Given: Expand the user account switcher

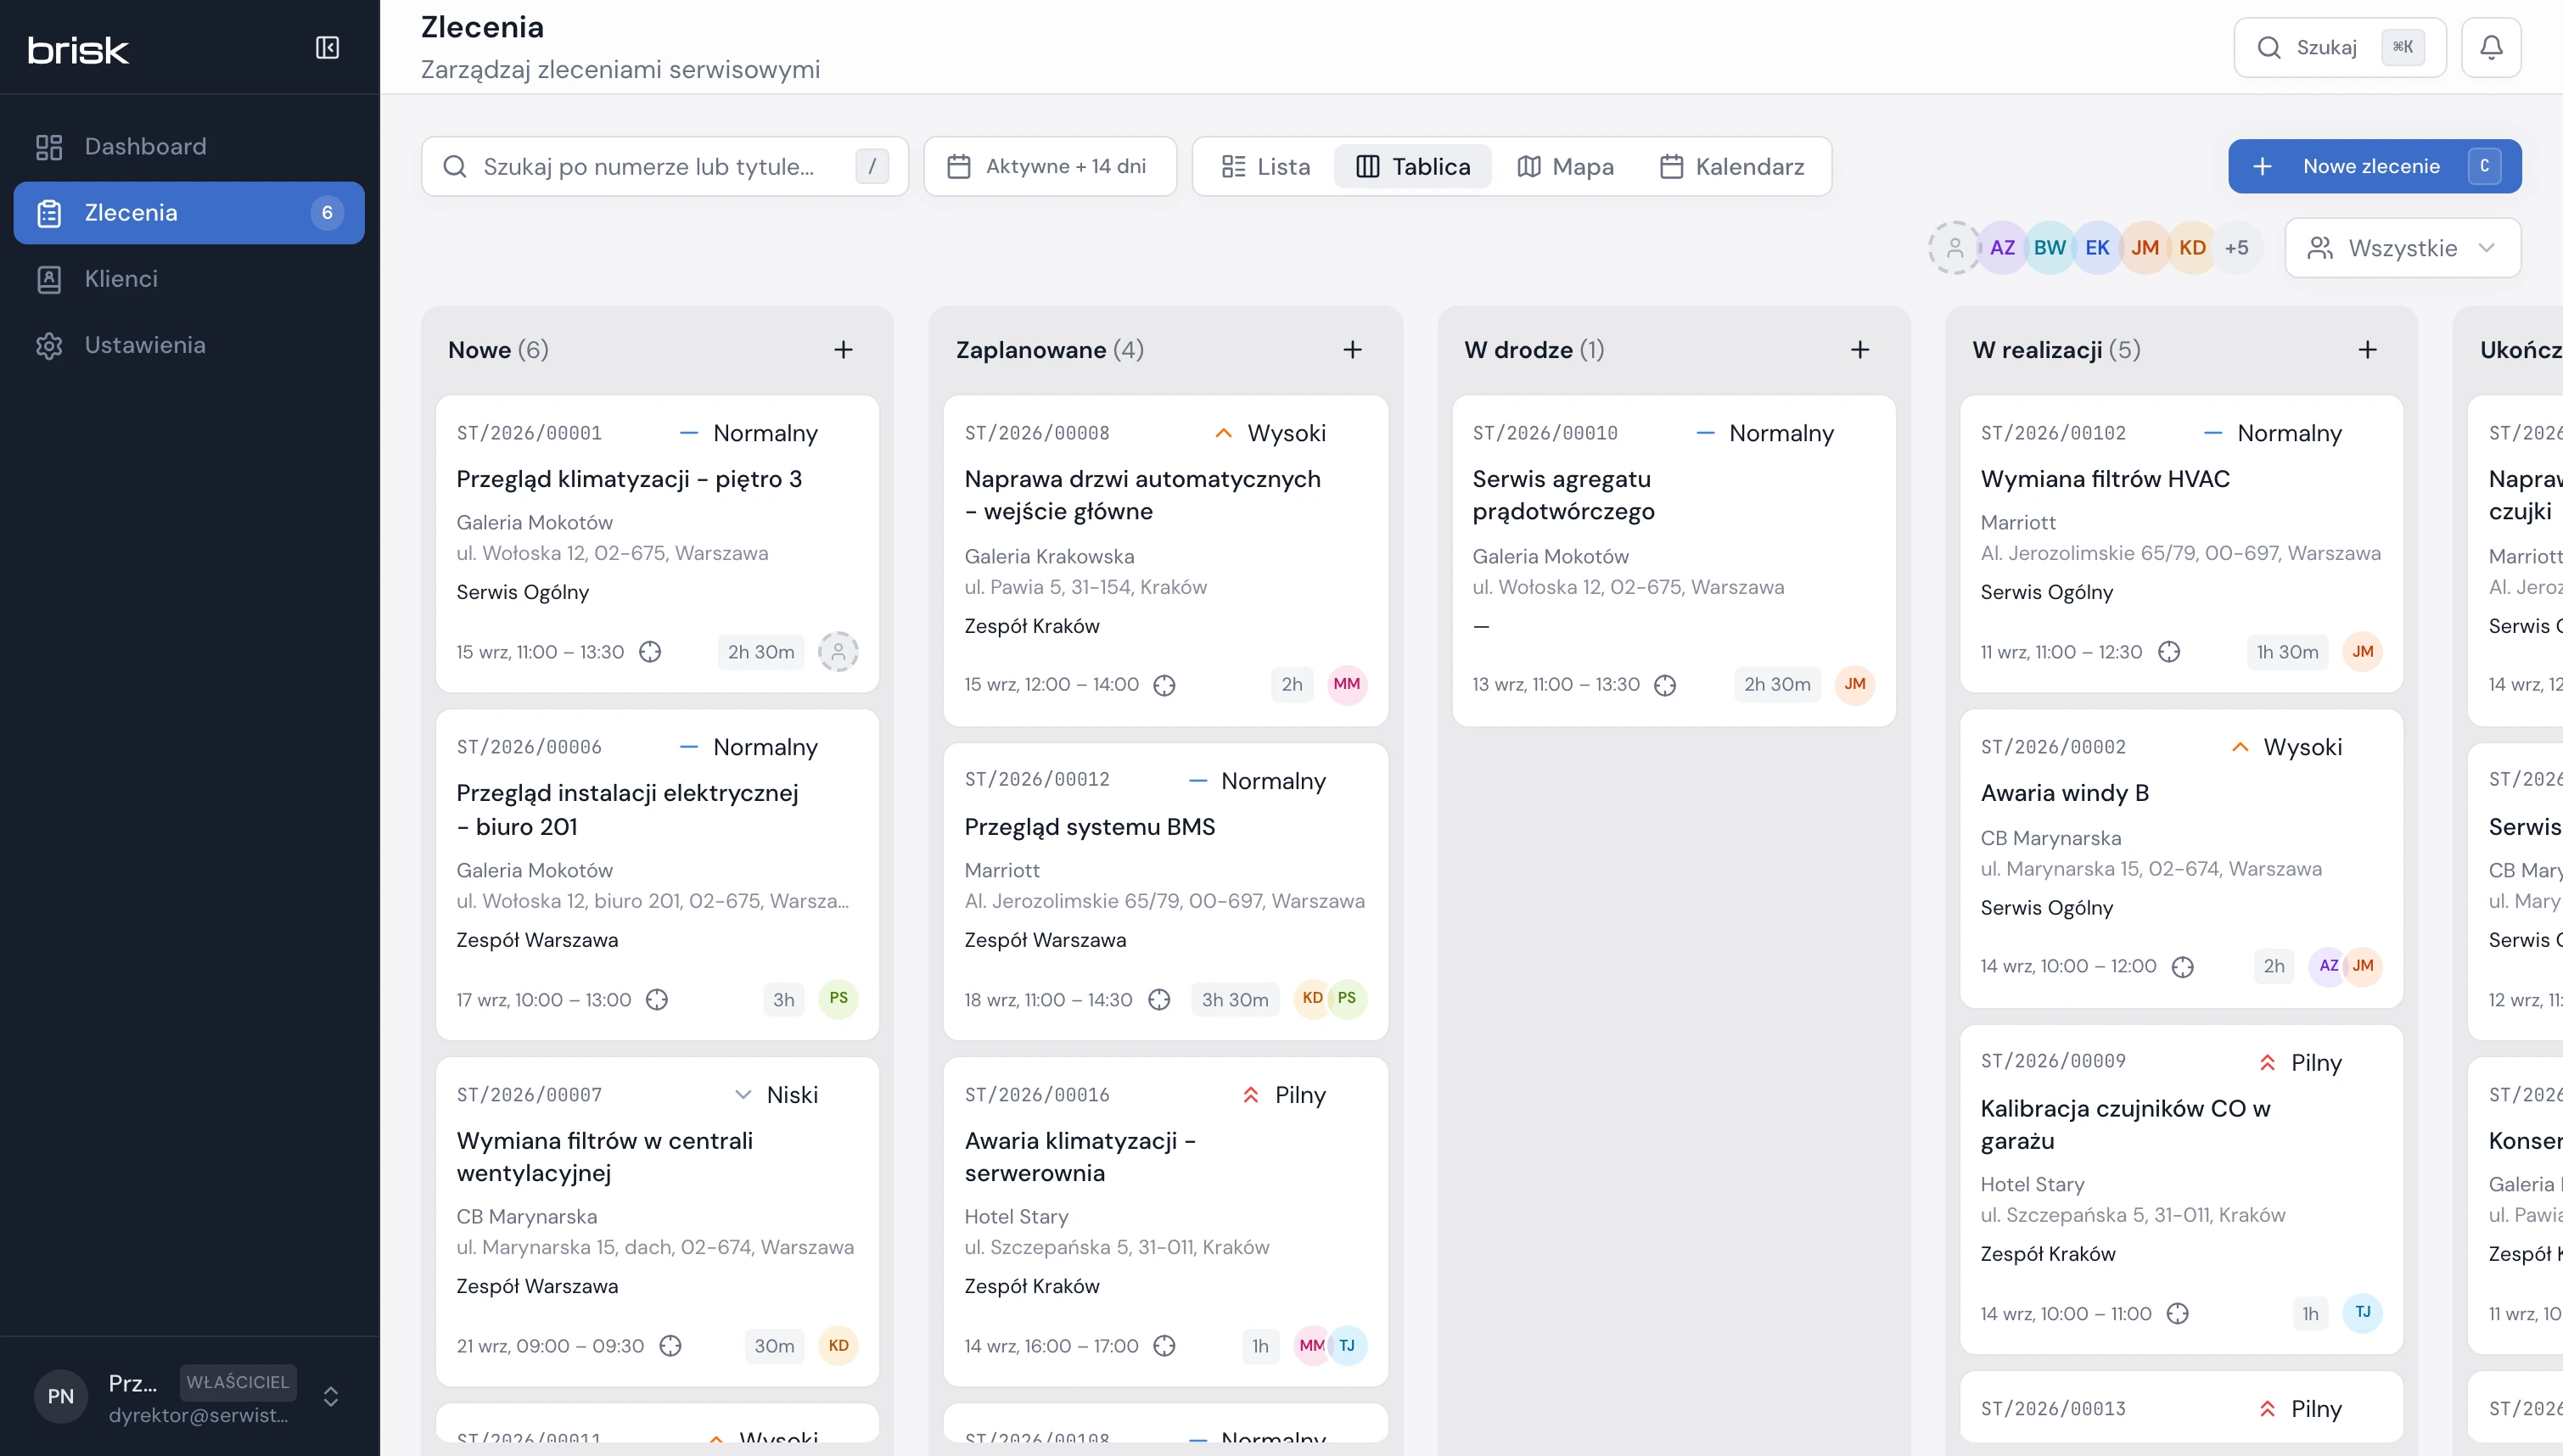Looking at the screenshot, I should (x=330, y=1396).
